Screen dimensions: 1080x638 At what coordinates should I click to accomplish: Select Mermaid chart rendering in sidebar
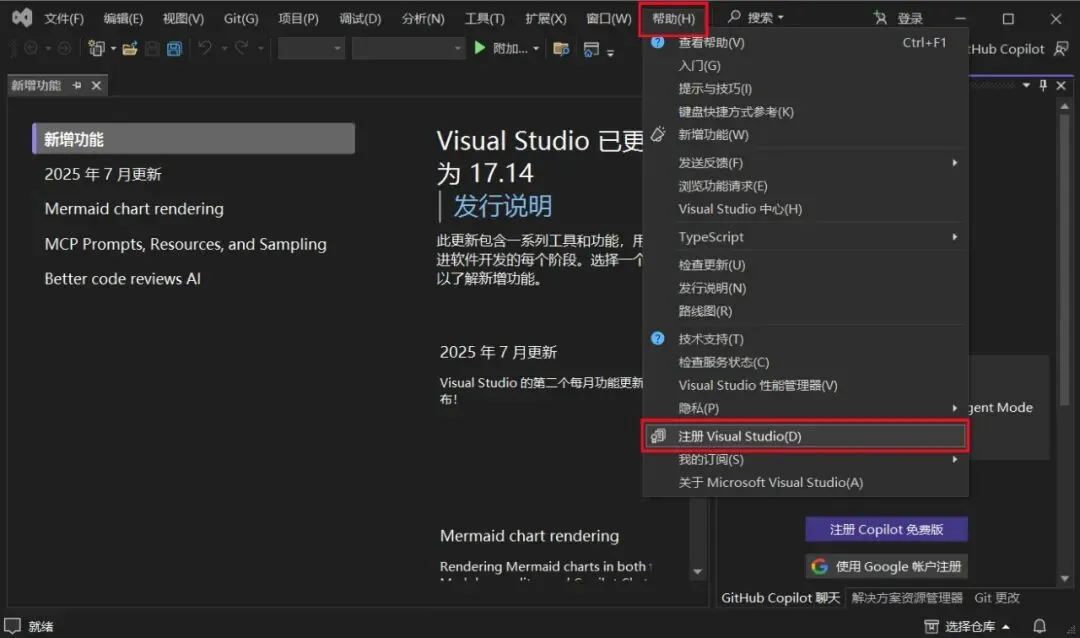point(134,209)
